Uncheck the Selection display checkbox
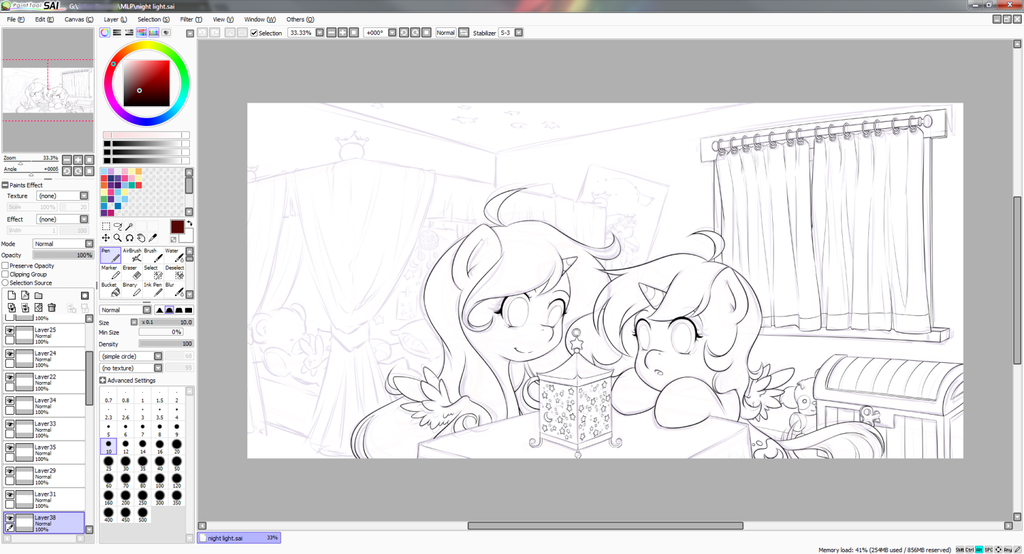Viewport: 1024px width, 554px height. point(254,33)
